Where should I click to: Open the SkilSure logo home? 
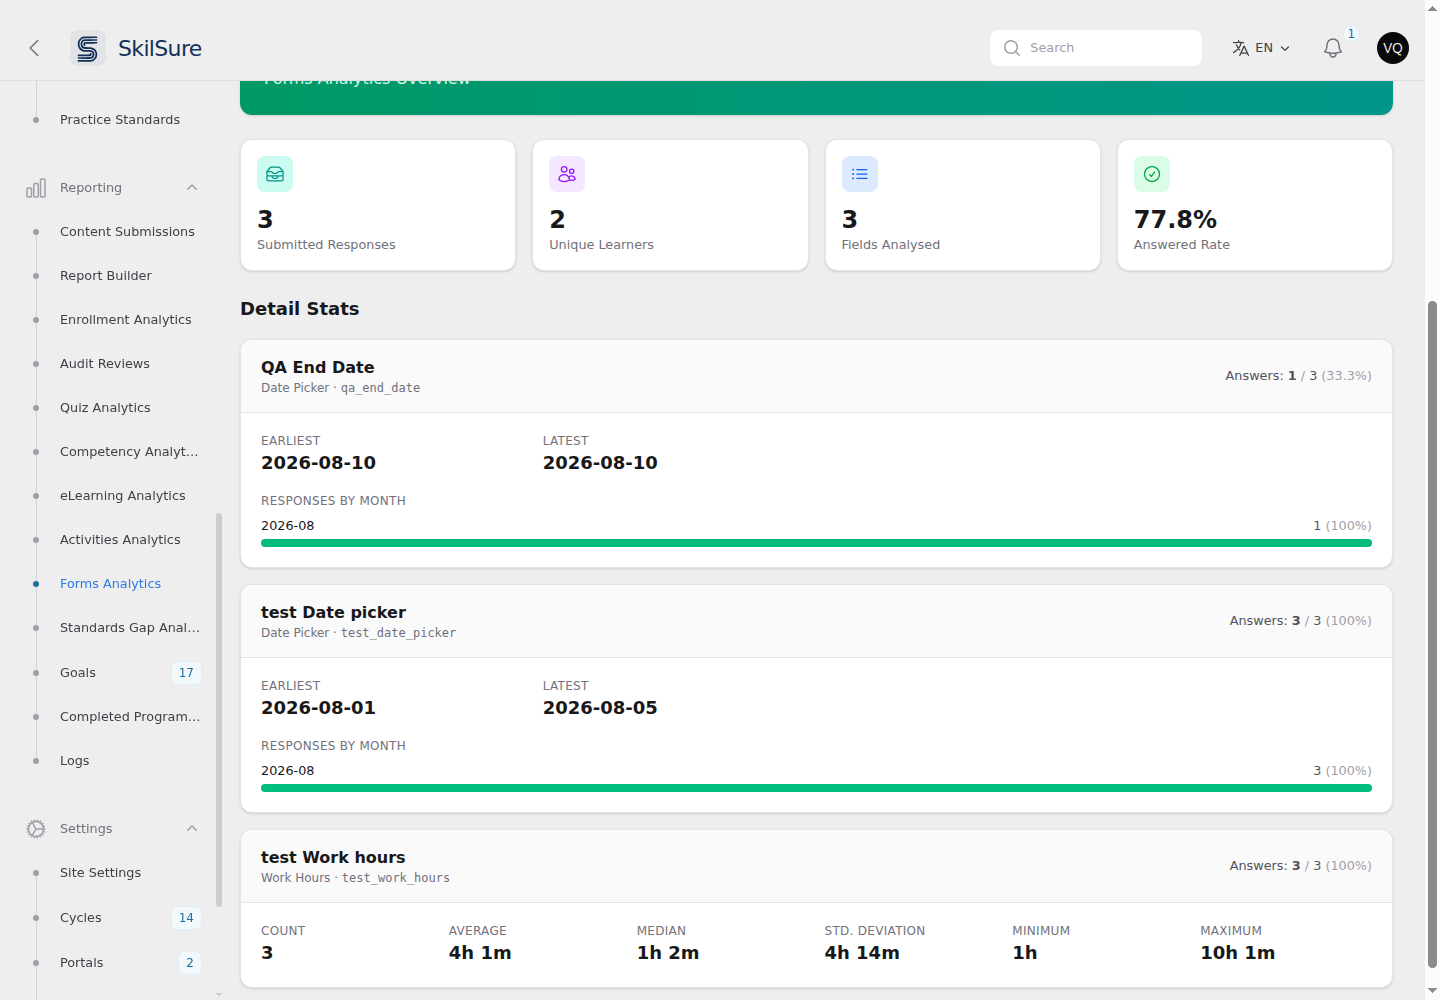(x=136, y=48)
